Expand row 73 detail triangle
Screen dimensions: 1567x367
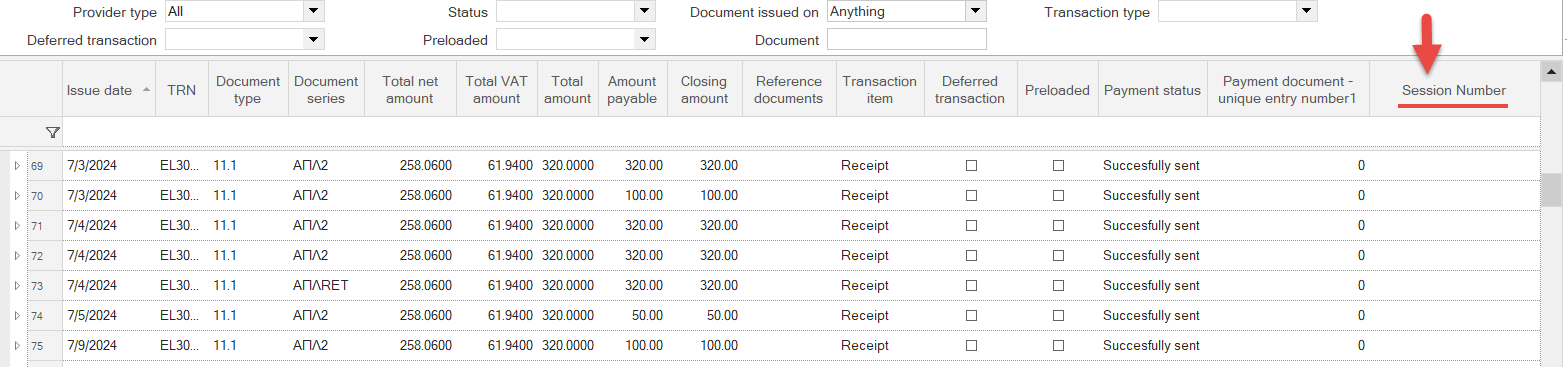[x=16, y=285]
